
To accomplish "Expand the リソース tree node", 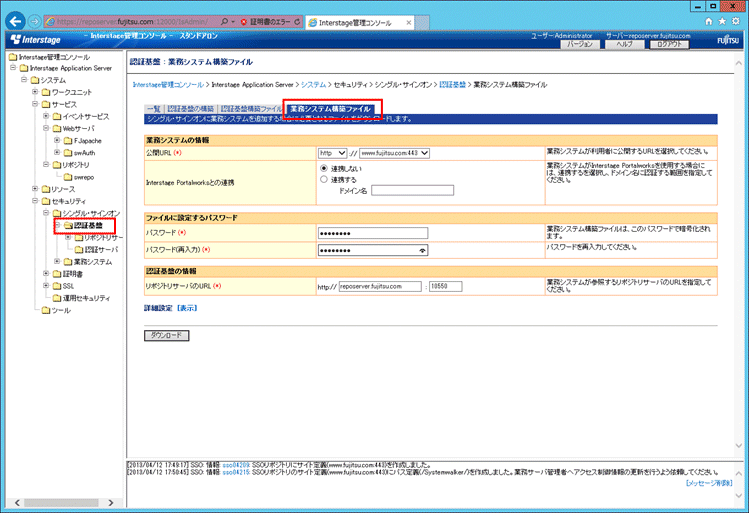I will coord(35,189).
